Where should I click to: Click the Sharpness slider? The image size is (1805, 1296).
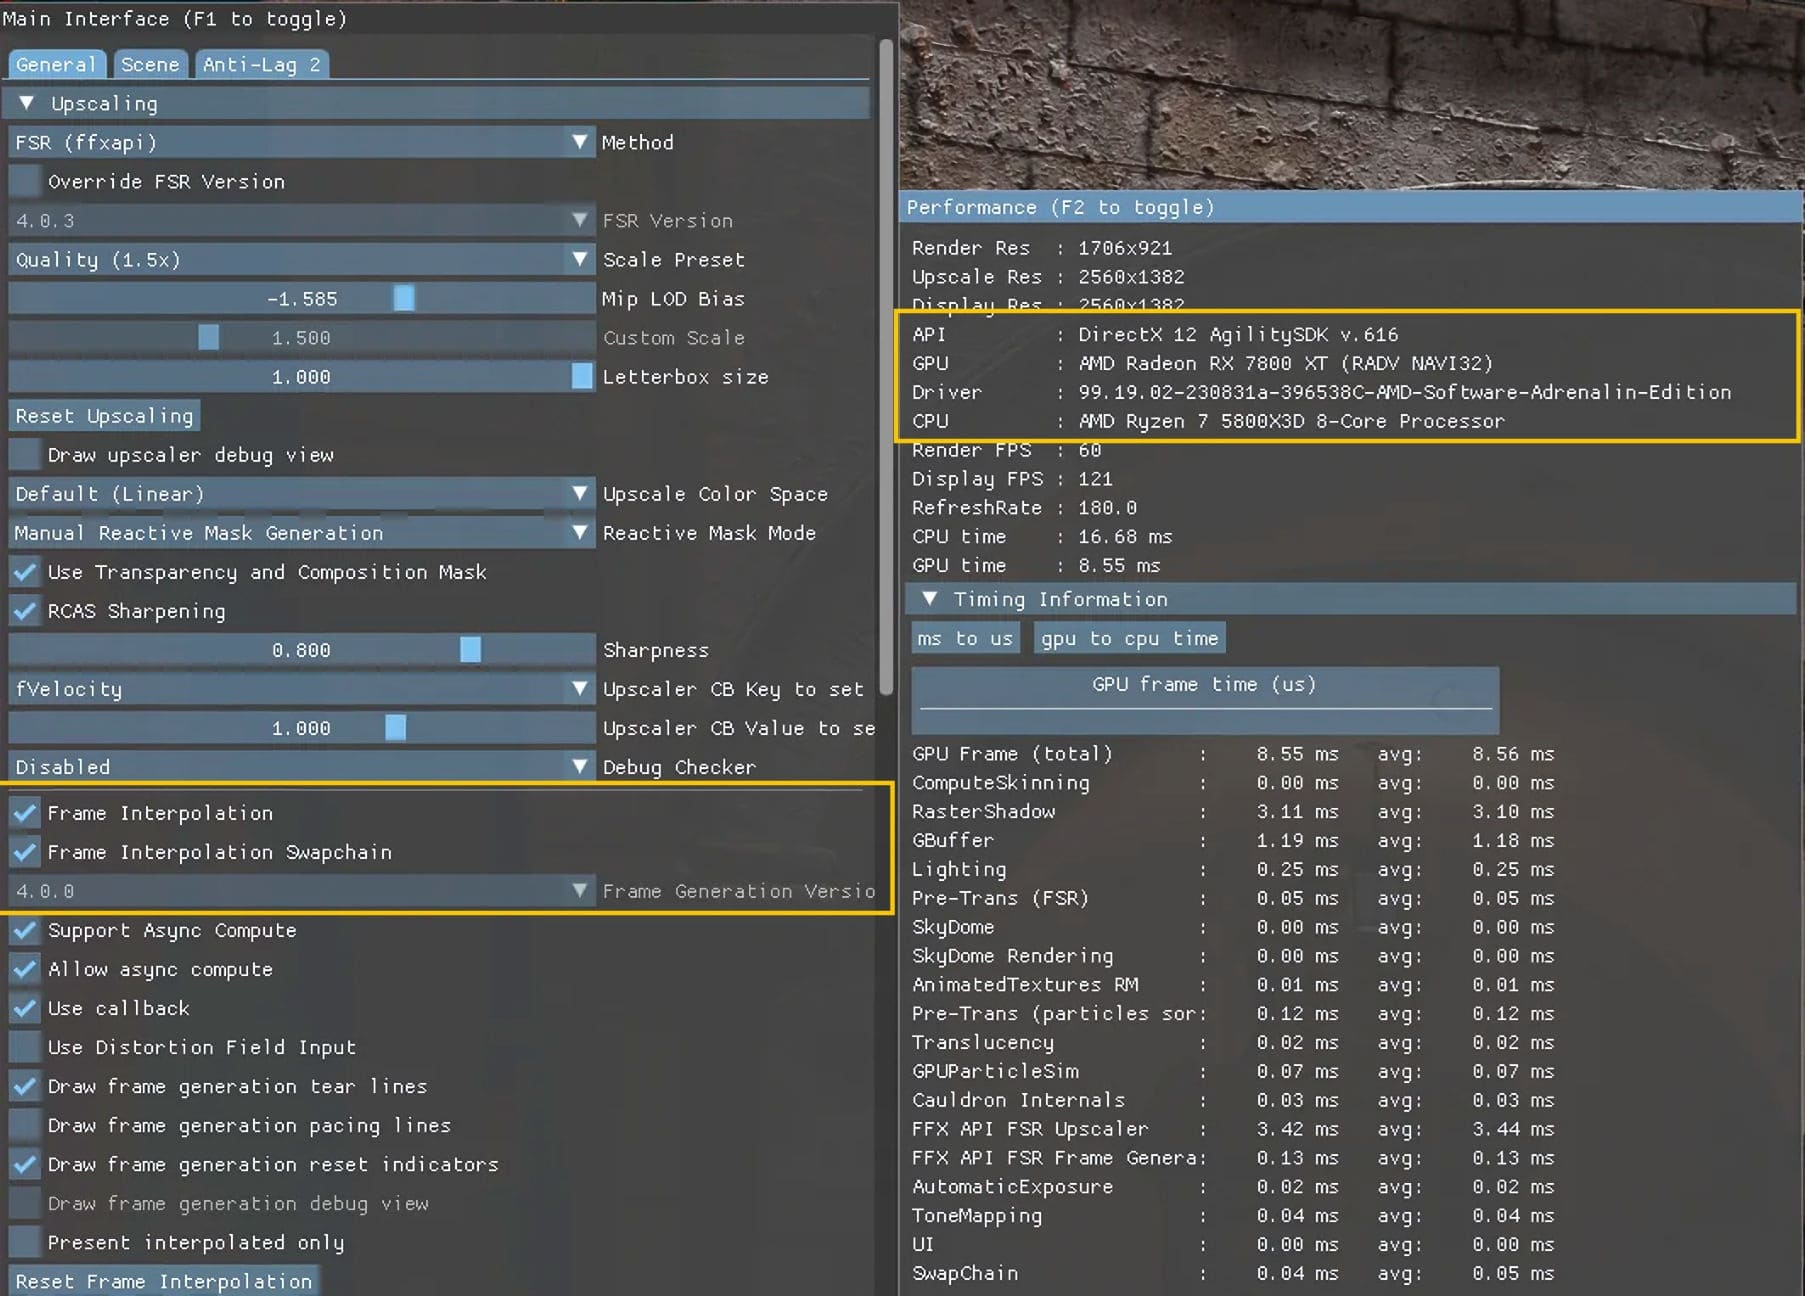[301, 650]
